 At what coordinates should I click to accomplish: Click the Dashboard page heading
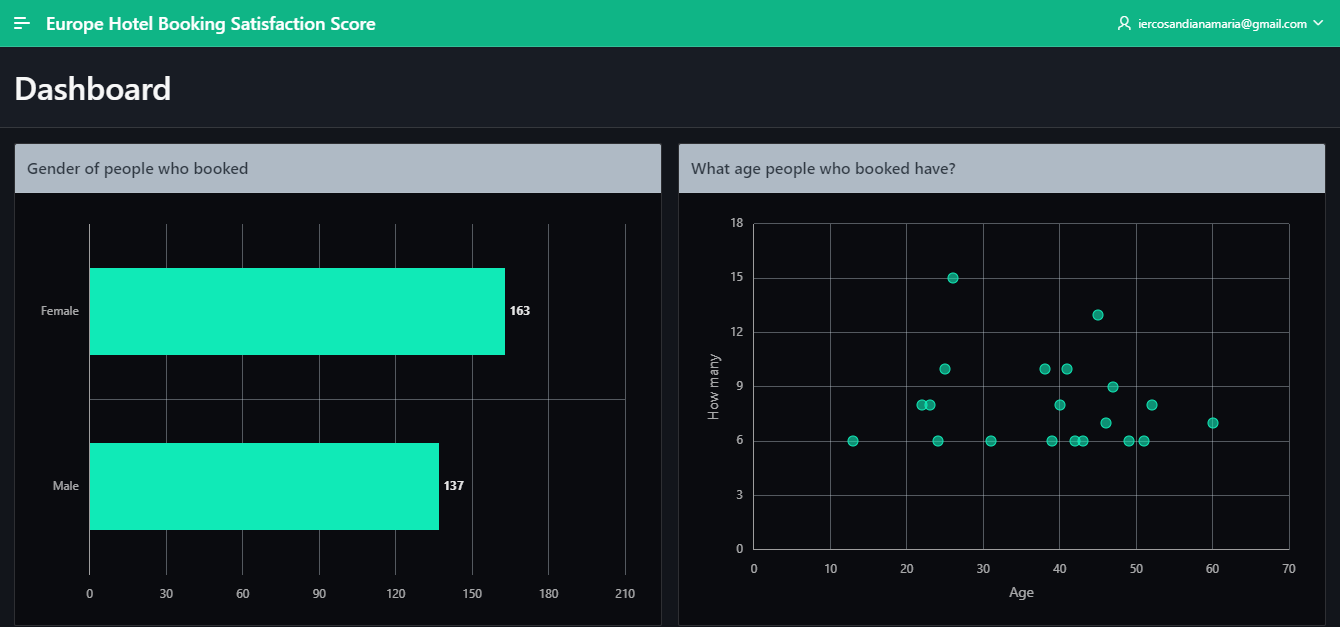pos(93,89)
